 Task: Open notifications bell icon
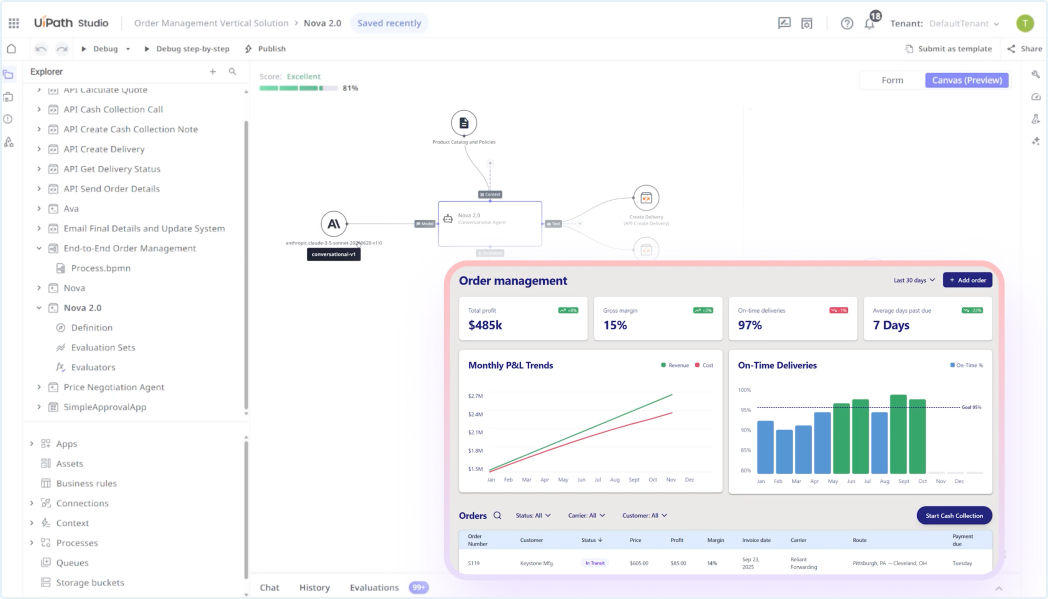click(x=869, y=24)
